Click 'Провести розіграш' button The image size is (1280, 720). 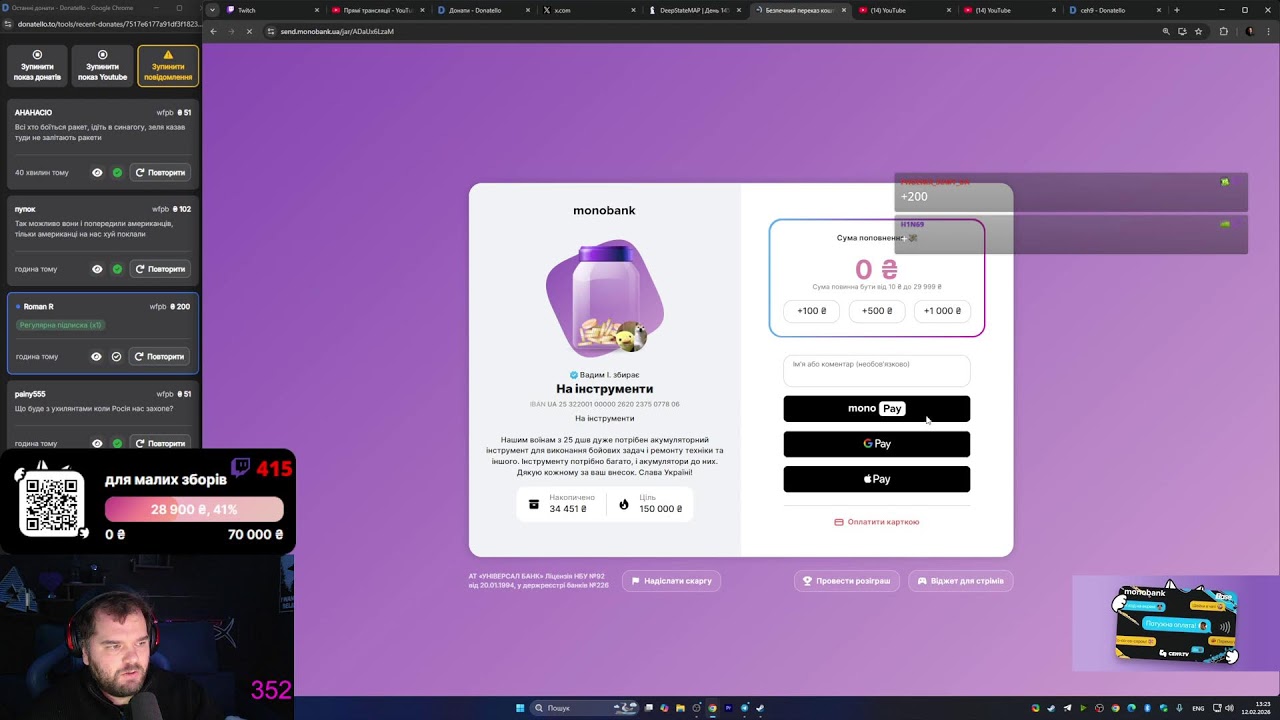coord(847,581)
